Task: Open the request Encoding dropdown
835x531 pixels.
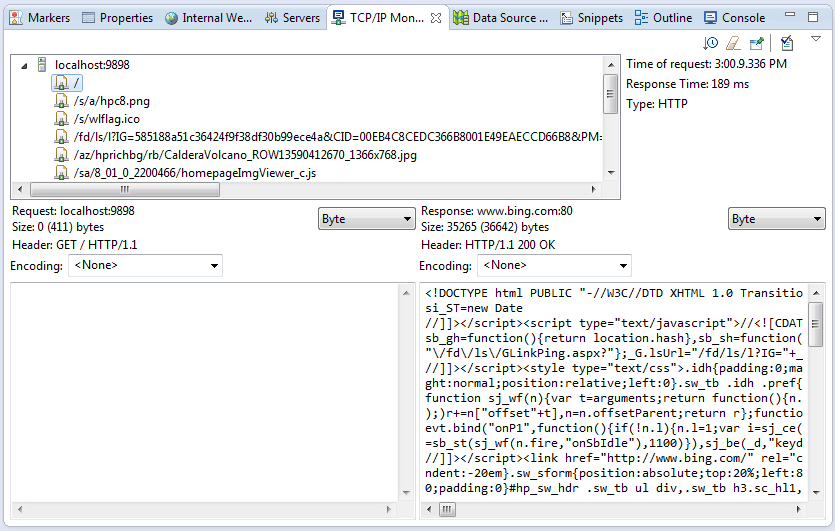Action: click(145, 265)
